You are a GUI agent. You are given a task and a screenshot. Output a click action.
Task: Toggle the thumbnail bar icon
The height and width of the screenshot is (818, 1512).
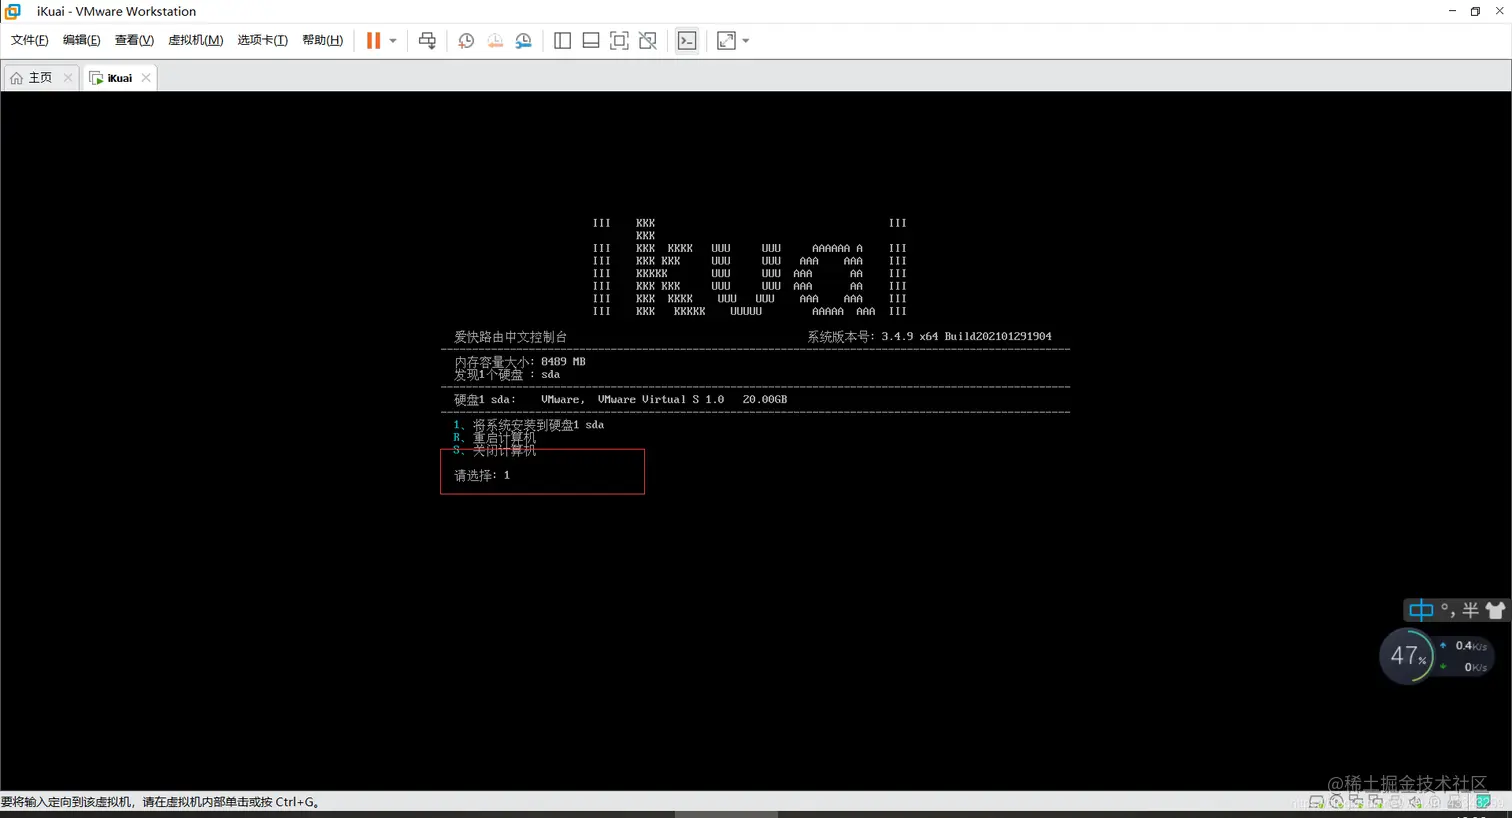pyautogui.click(x=591, y=40)
